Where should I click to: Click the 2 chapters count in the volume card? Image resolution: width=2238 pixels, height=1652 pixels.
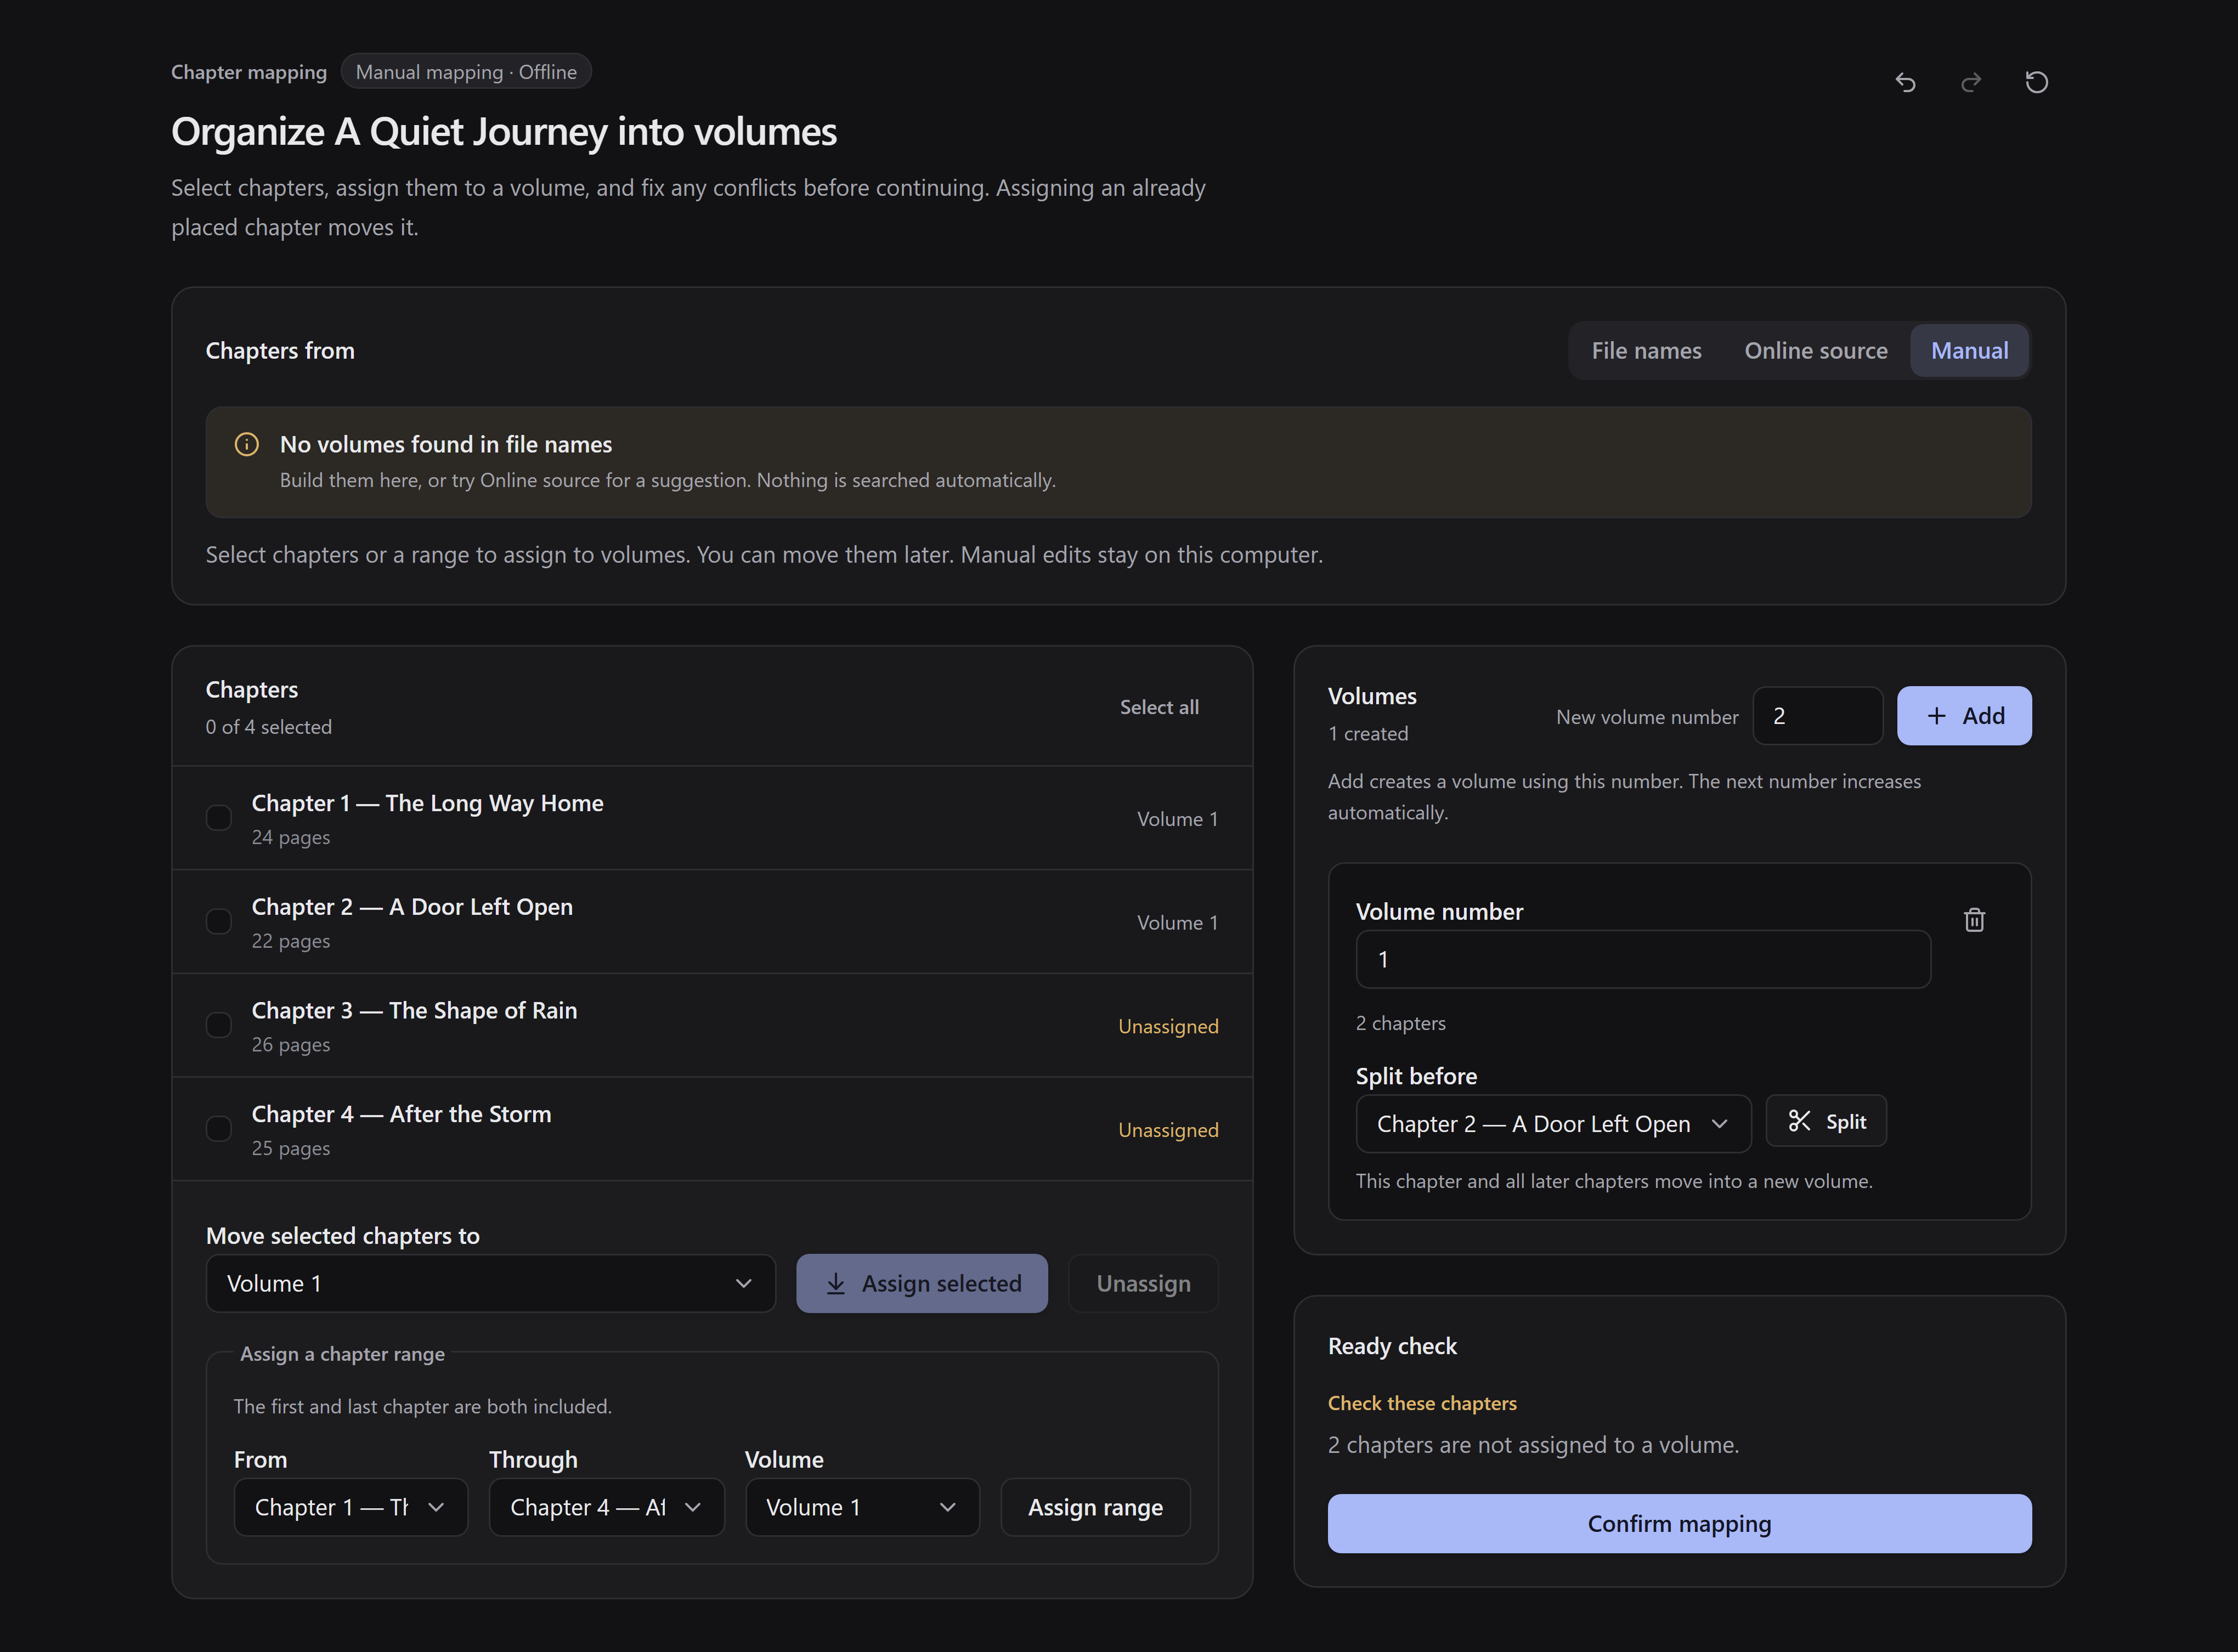coord(1400,1023)
